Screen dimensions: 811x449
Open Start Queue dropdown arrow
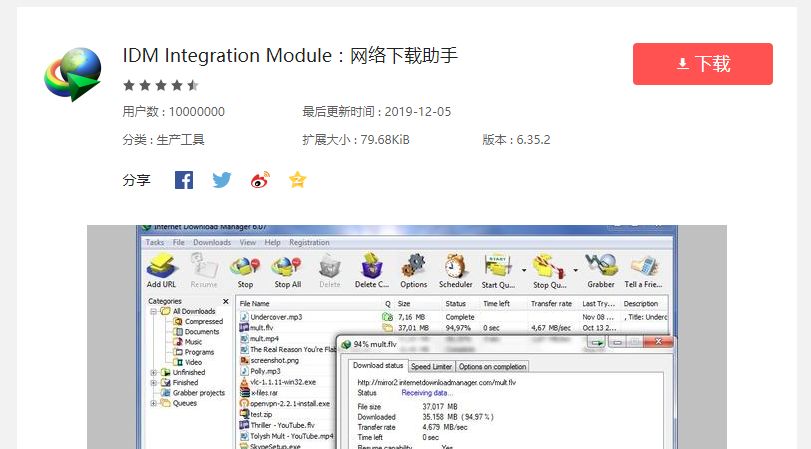click(x=523, y=271)
